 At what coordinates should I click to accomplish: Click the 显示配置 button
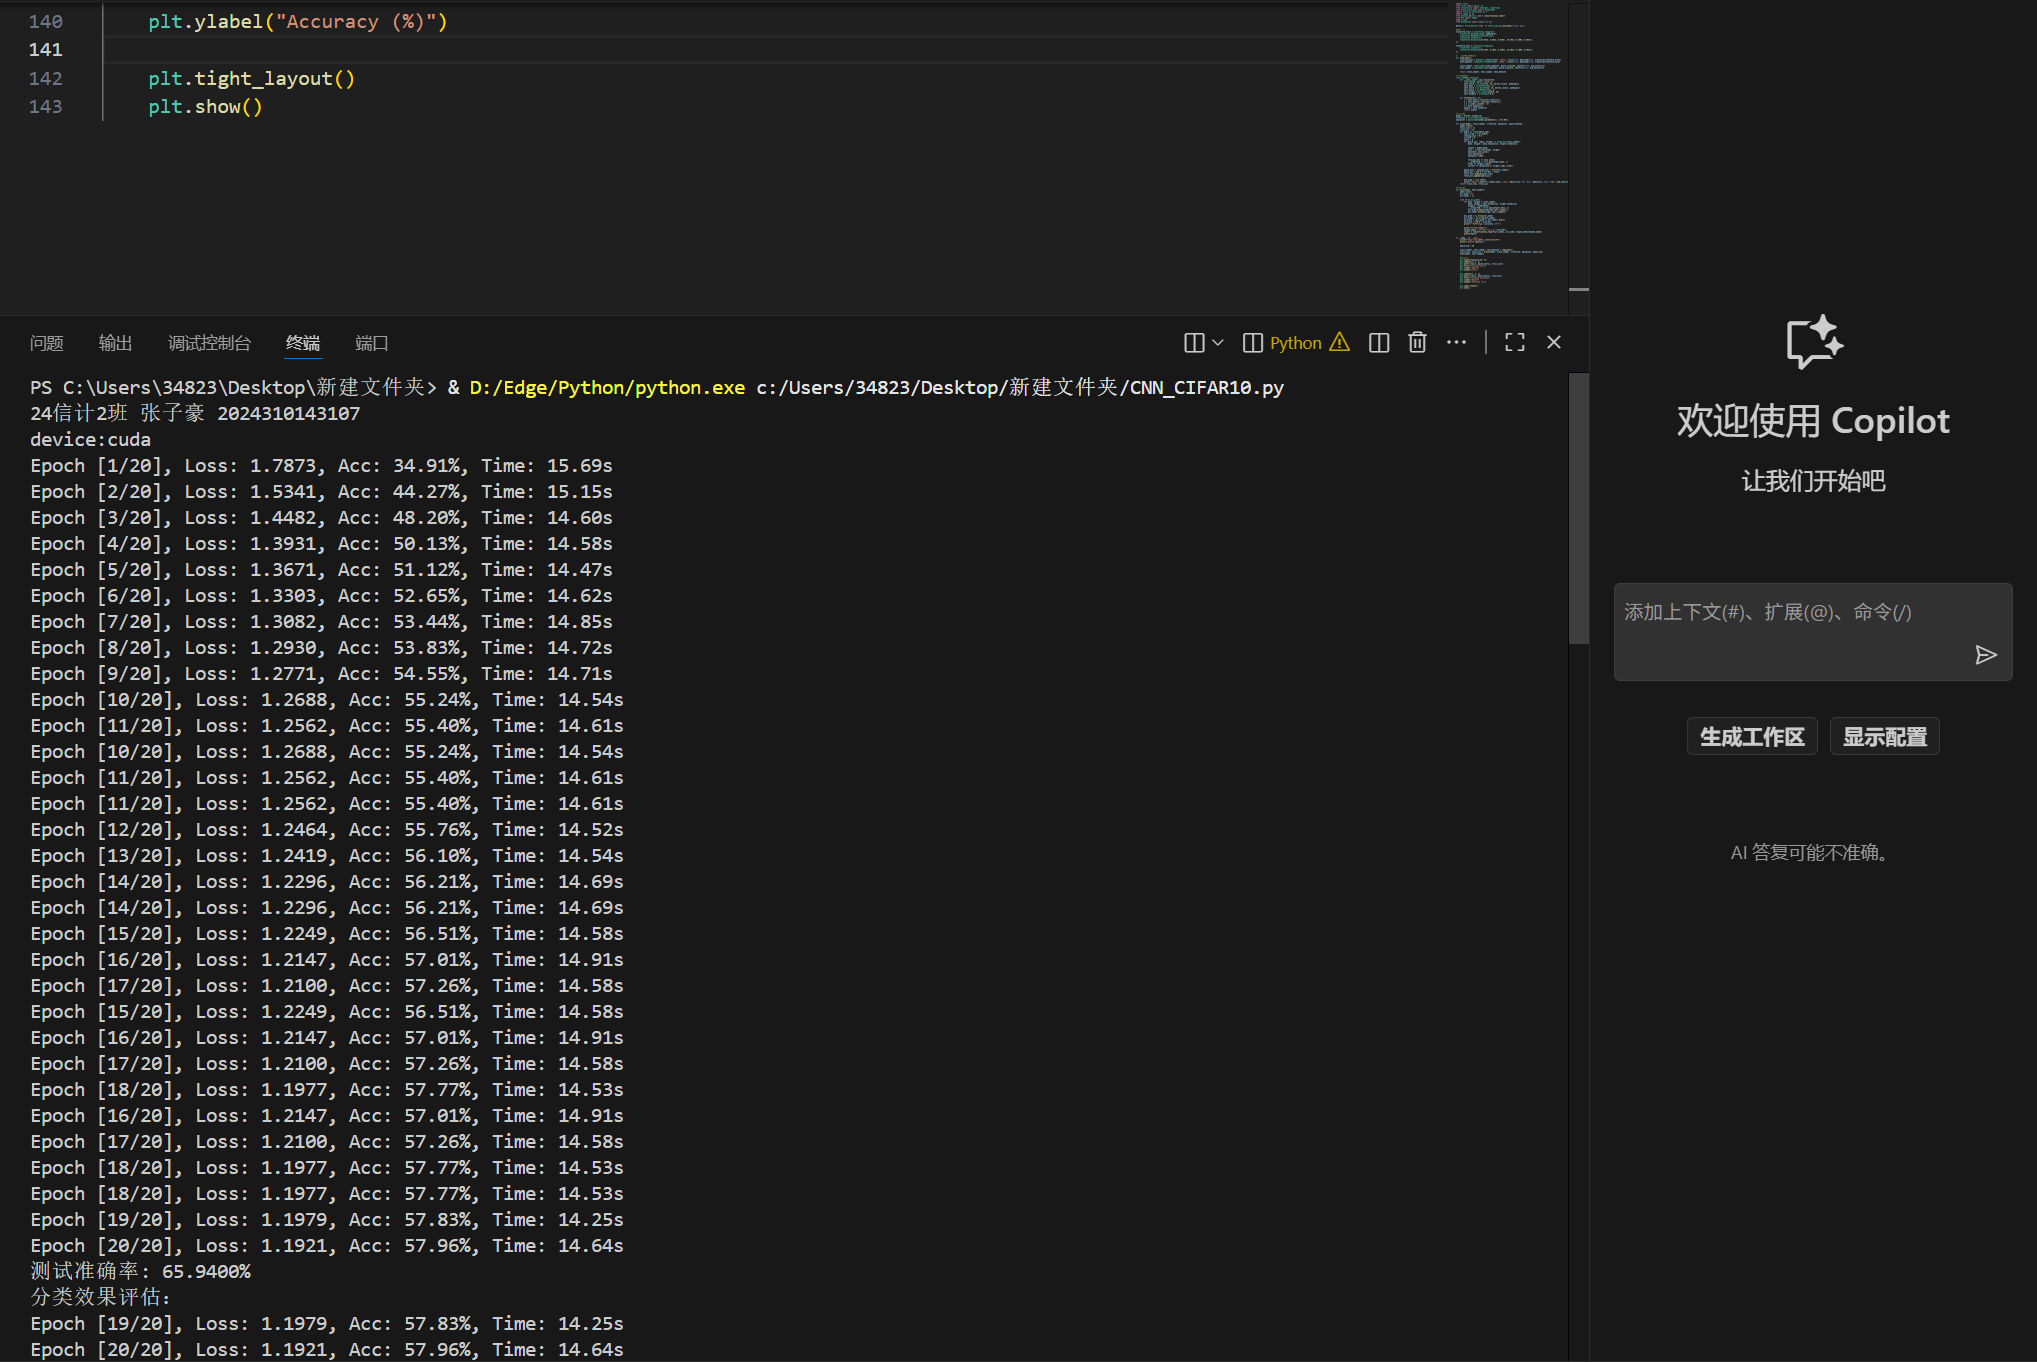pos(1884,737)
